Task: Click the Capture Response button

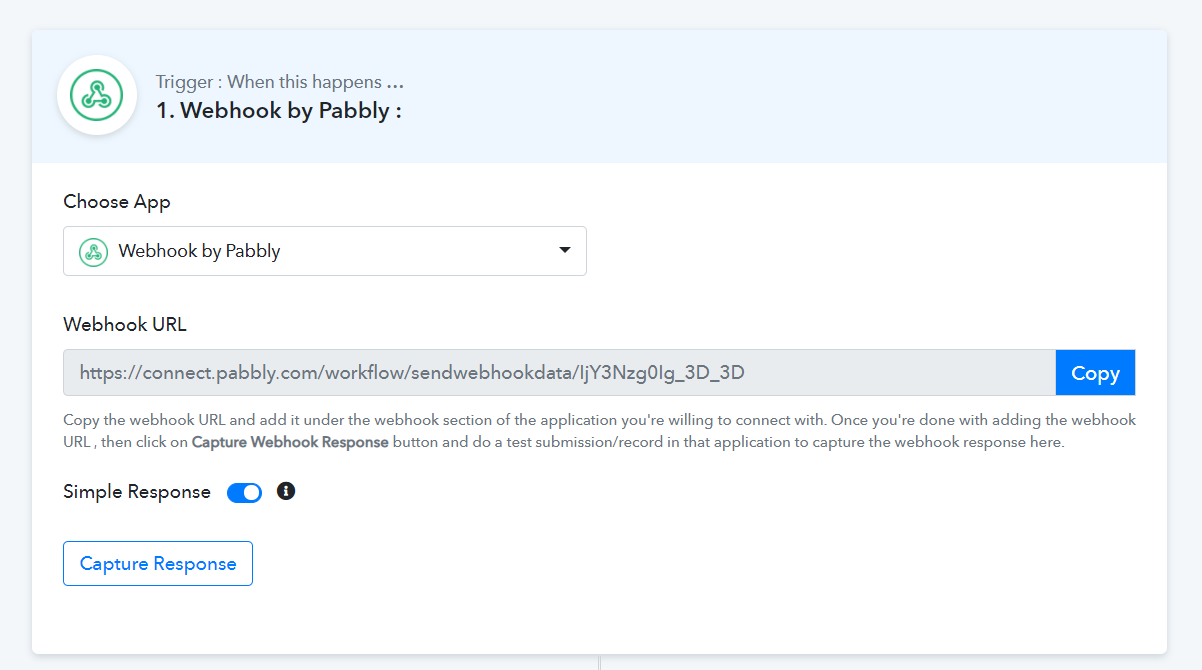Action: click(x=158, y=564)
